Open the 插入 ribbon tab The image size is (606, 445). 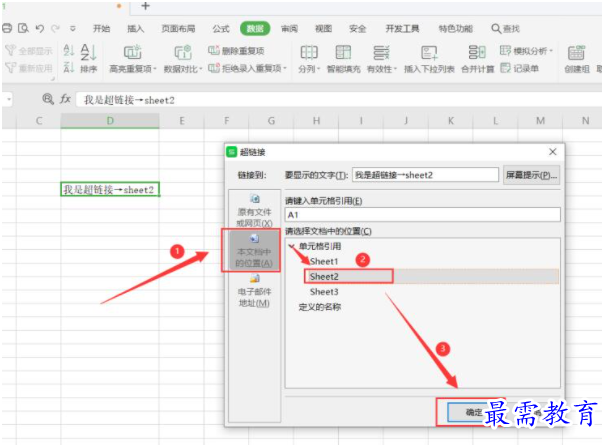135,28
